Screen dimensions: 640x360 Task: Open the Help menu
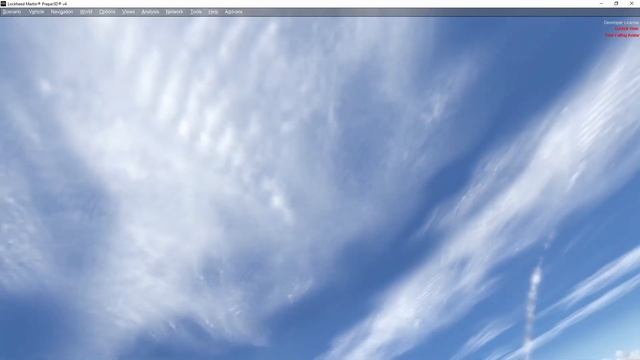click(213, 12)
